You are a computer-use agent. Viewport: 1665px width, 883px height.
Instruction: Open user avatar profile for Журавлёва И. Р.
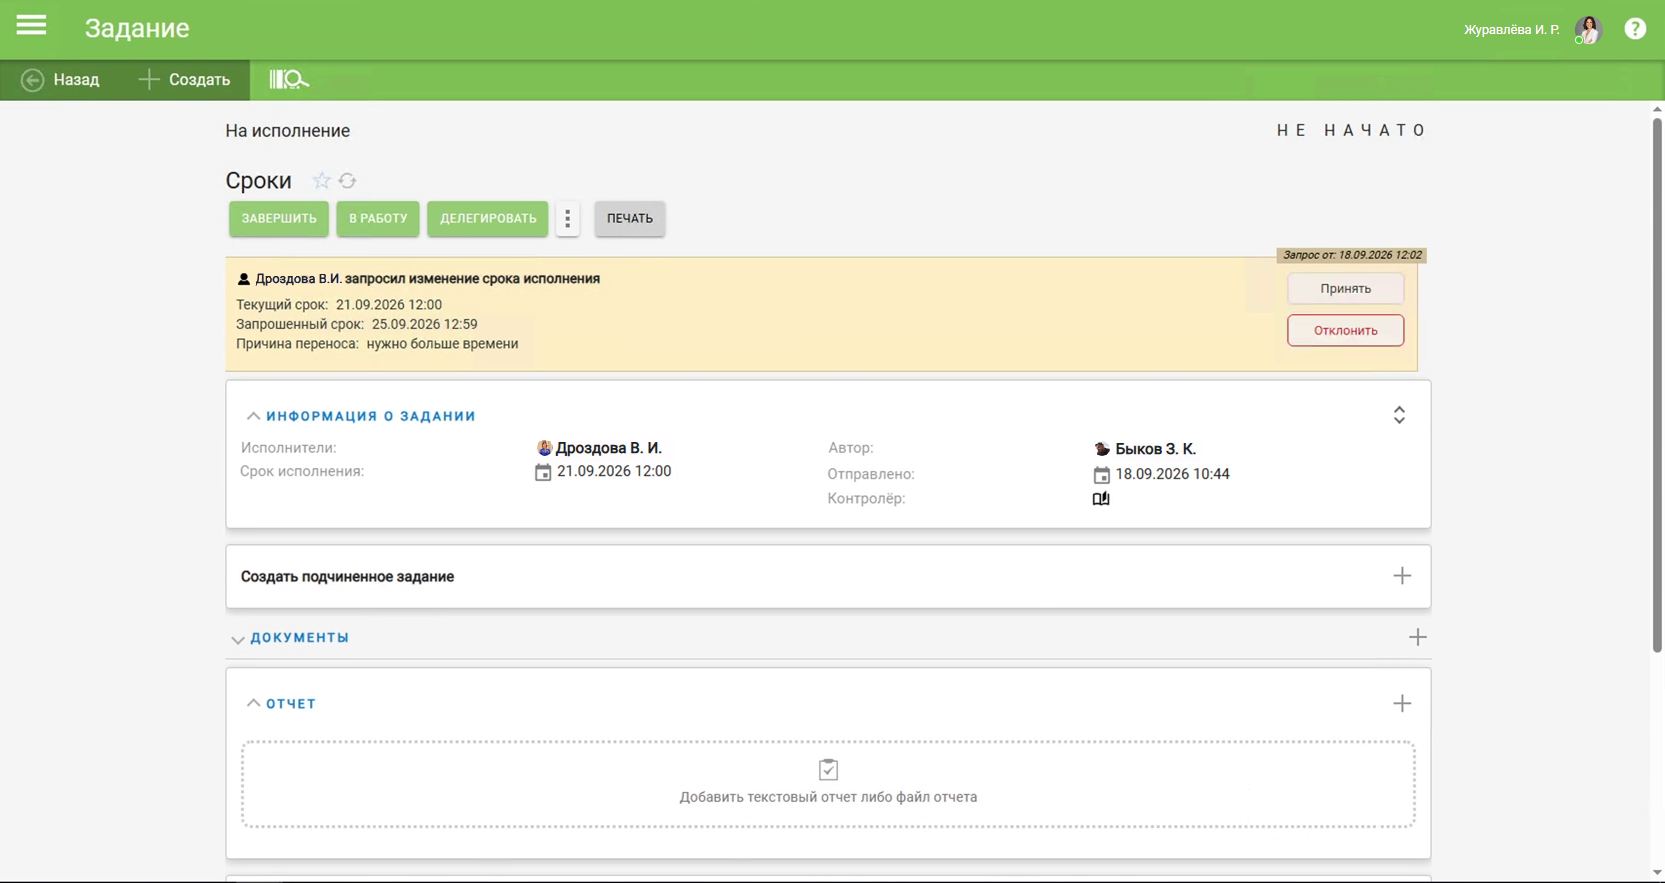coord(1588,30)
